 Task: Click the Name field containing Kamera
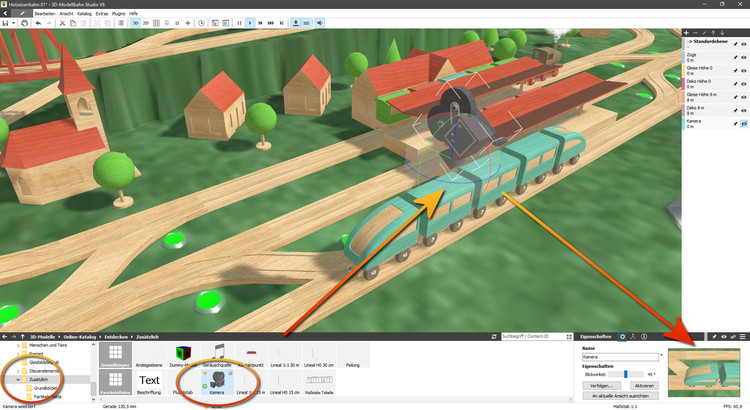[620, 357]
